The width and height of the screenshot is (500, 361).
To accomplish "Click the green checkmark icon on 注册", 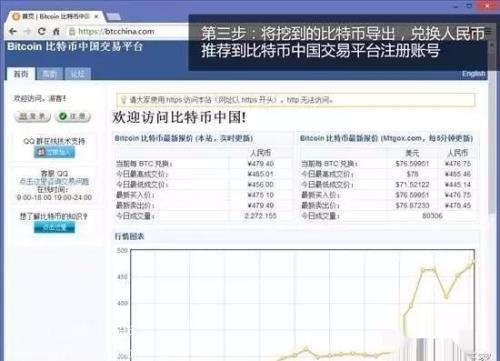I will pyautogui.click(x=63, y=116).
